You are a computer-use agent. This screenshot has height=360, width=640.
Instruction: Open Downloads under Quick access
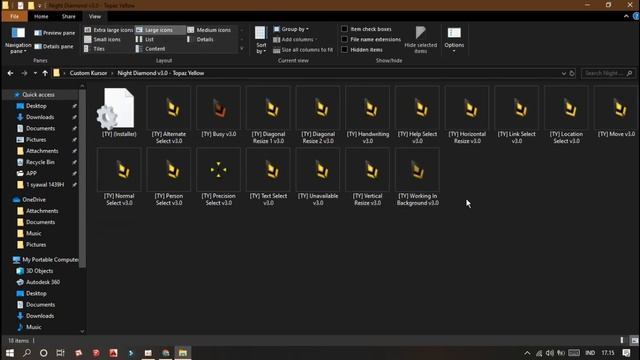[40, 117]
